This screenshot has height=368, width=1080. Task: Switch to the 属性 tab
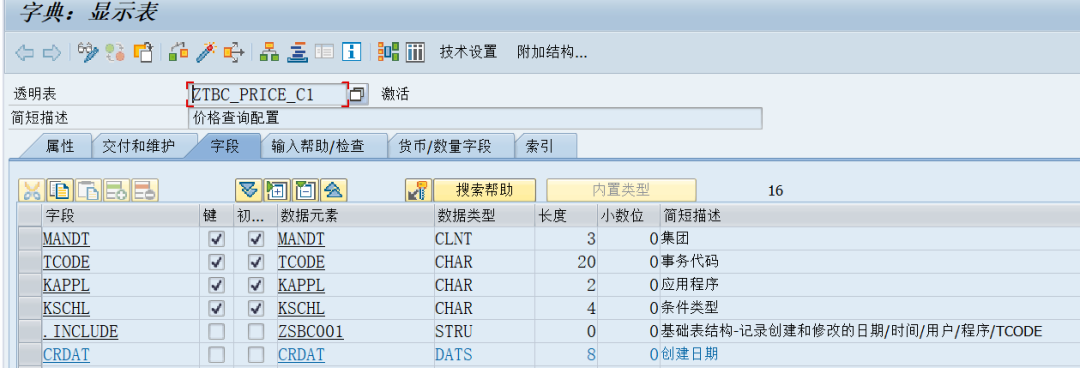pos(60,146)
